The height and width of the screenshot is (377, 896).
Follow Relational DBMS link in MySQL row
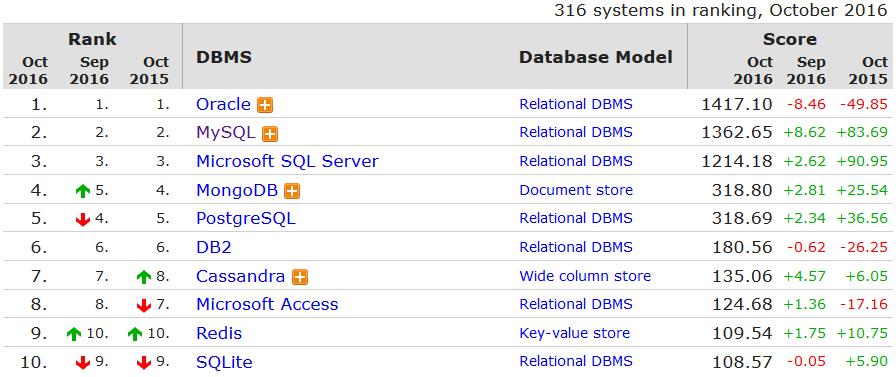(576, 133)
